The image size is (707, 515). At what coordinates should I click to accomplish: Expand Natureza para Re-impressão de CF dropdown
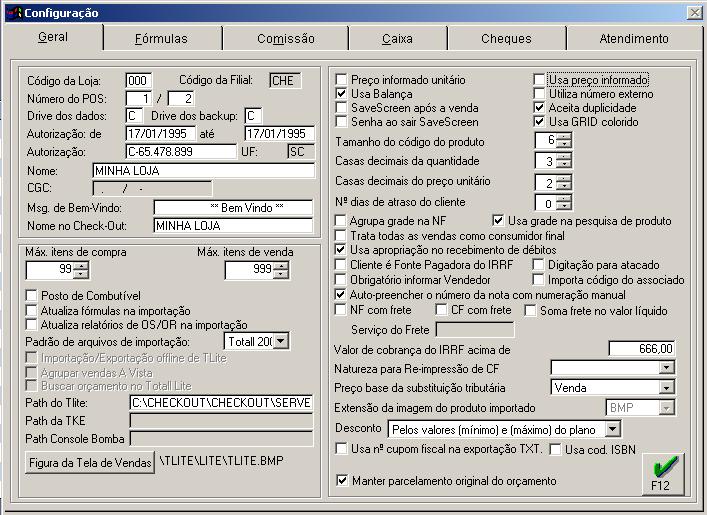666,368
